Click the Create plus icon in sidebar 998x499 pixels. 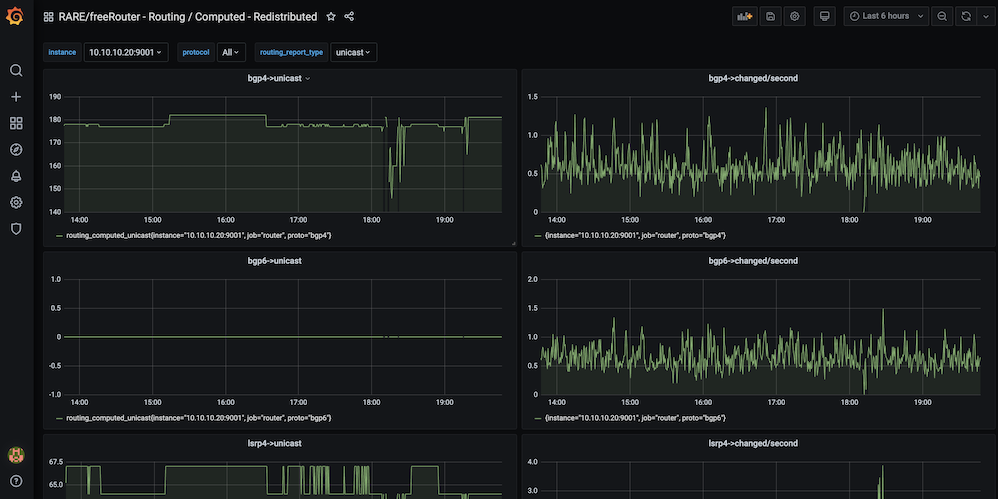16,97
